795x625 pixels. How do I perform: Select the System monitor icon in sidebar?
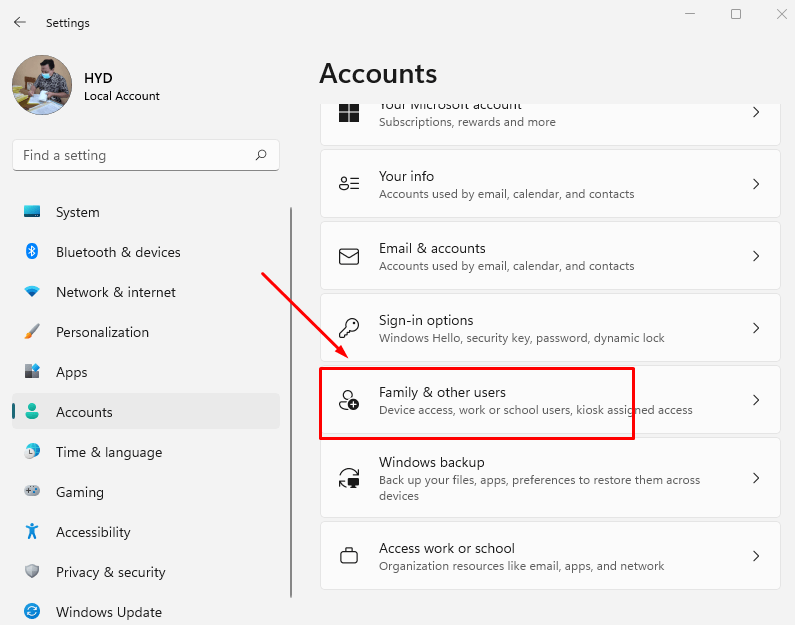(32, 212)
